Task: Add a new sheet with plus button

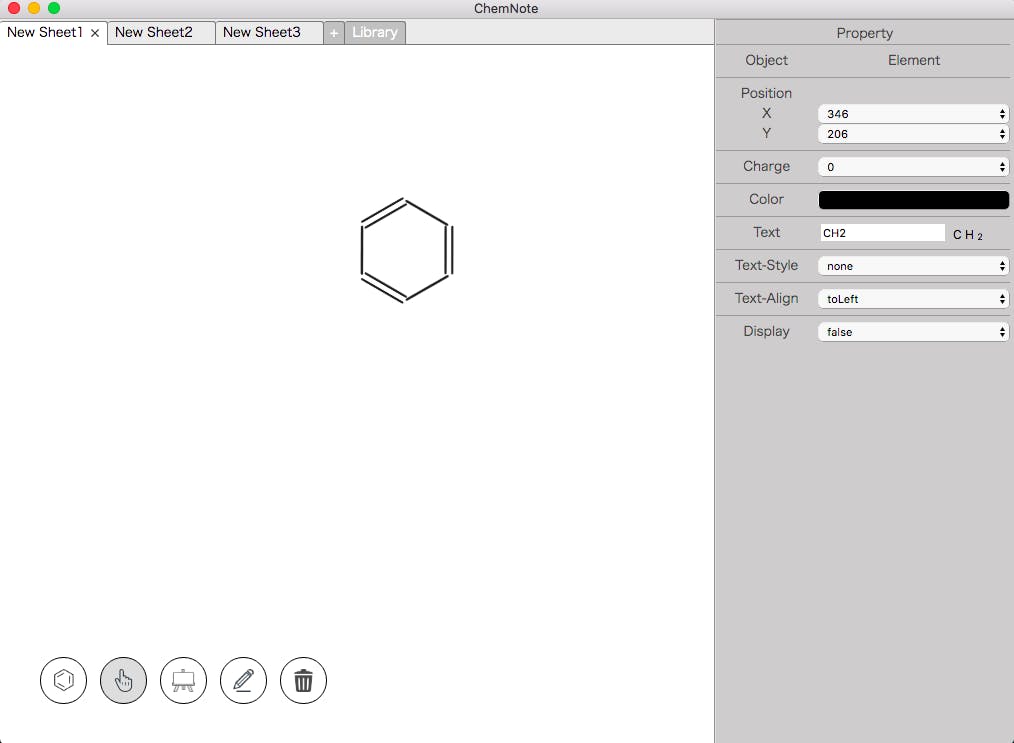Action: click(x=334, y=33)
